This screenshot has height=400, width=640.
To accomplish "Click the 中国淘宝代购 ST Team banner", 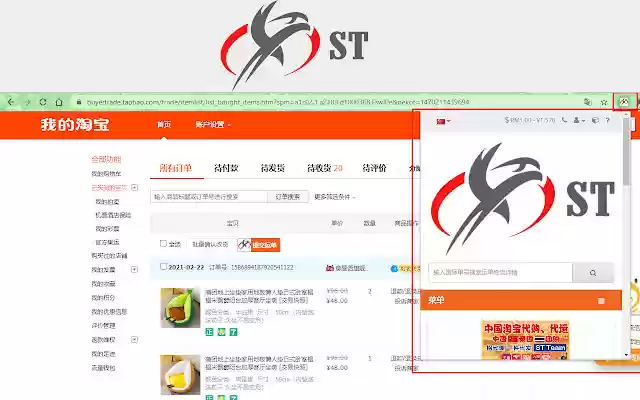I will pos(525,340).
